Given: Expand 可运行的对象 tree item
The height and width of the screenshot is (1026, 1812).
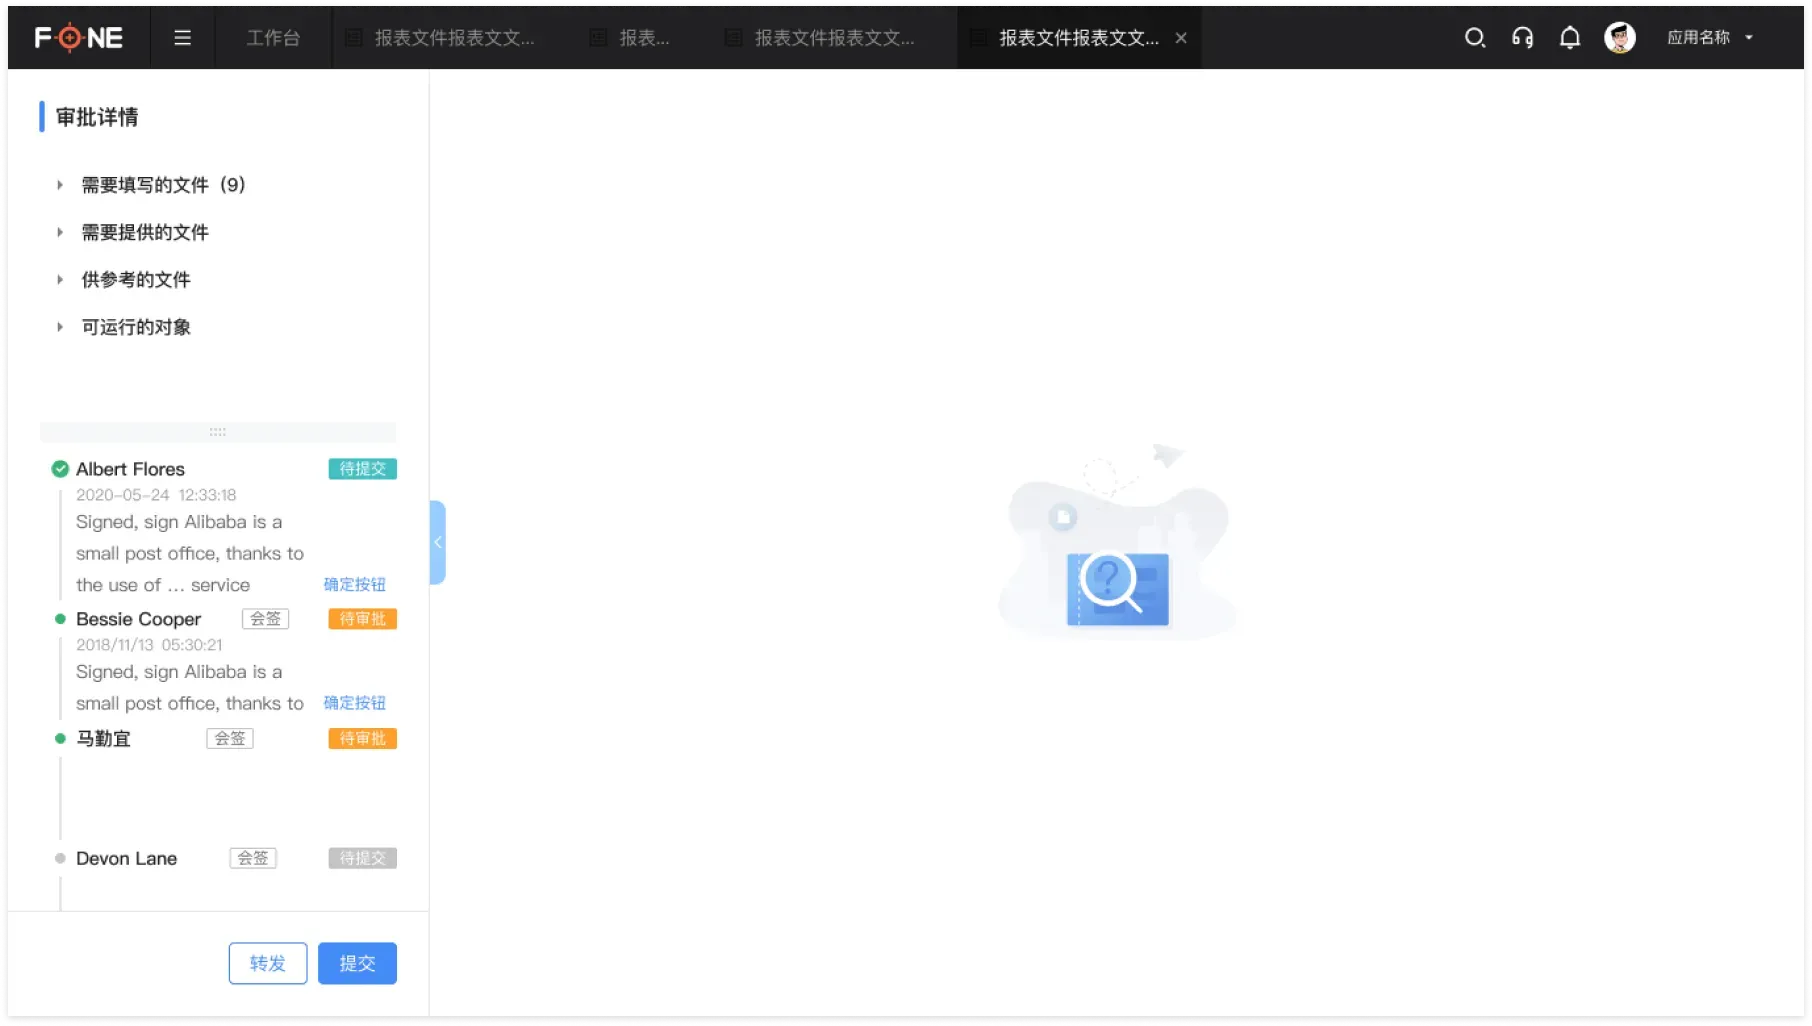Looking at the screenshot, I should click(x=60, y=327).
